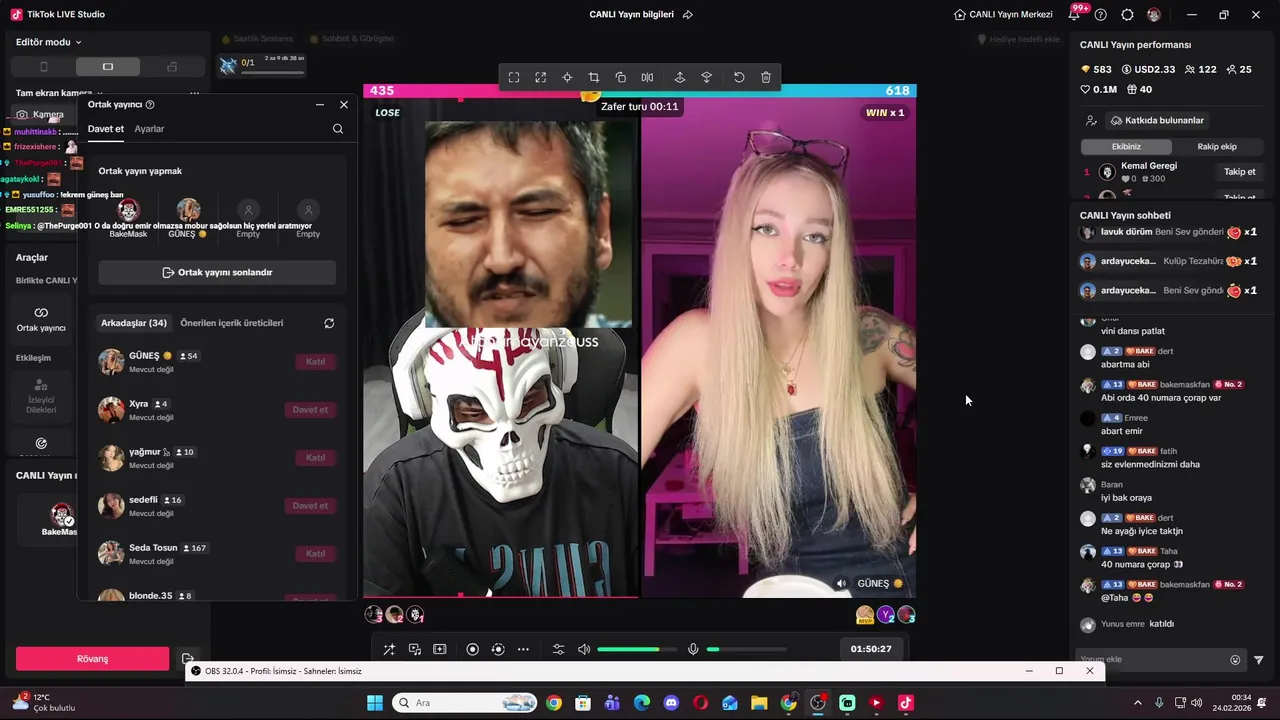Select the landscape layout option
The image size is (1280, 720).
[108, 67]
